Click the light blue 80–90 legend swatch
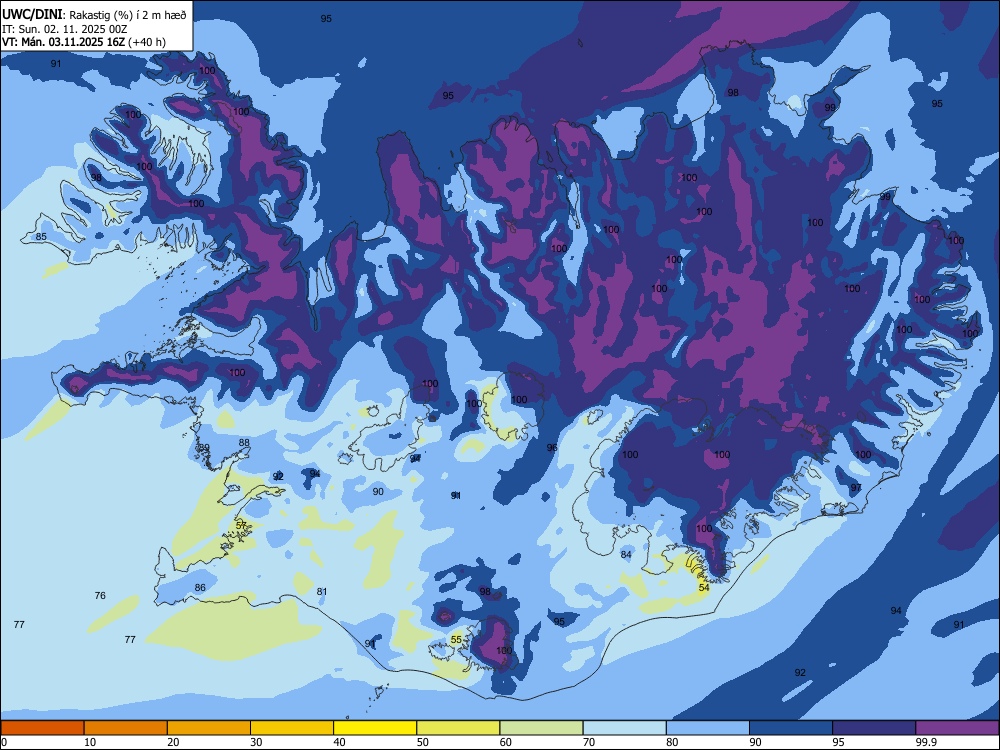 [708, 728]
